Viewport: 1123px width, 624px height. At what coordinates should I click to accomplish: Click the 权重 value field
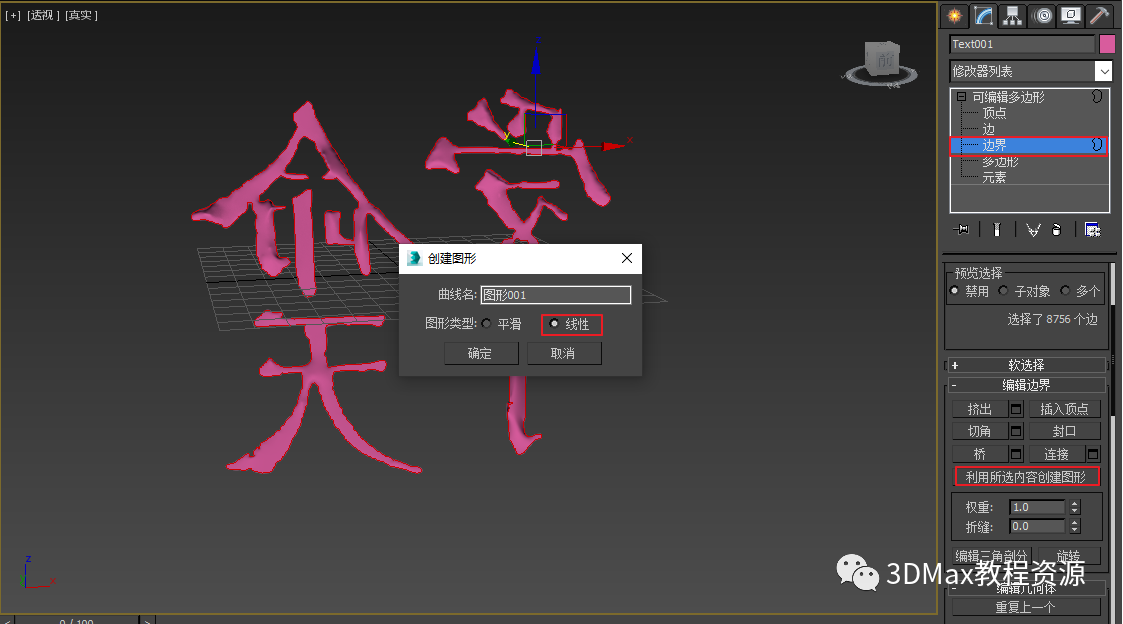(1037, 507)
